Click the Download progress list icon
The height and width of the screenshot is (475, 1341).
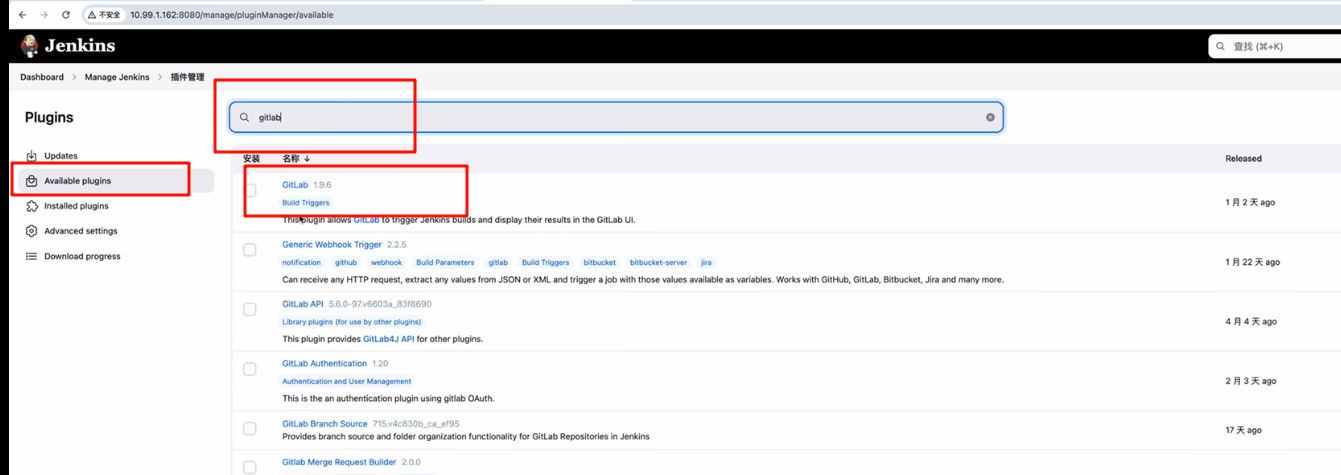click(31, 256)
